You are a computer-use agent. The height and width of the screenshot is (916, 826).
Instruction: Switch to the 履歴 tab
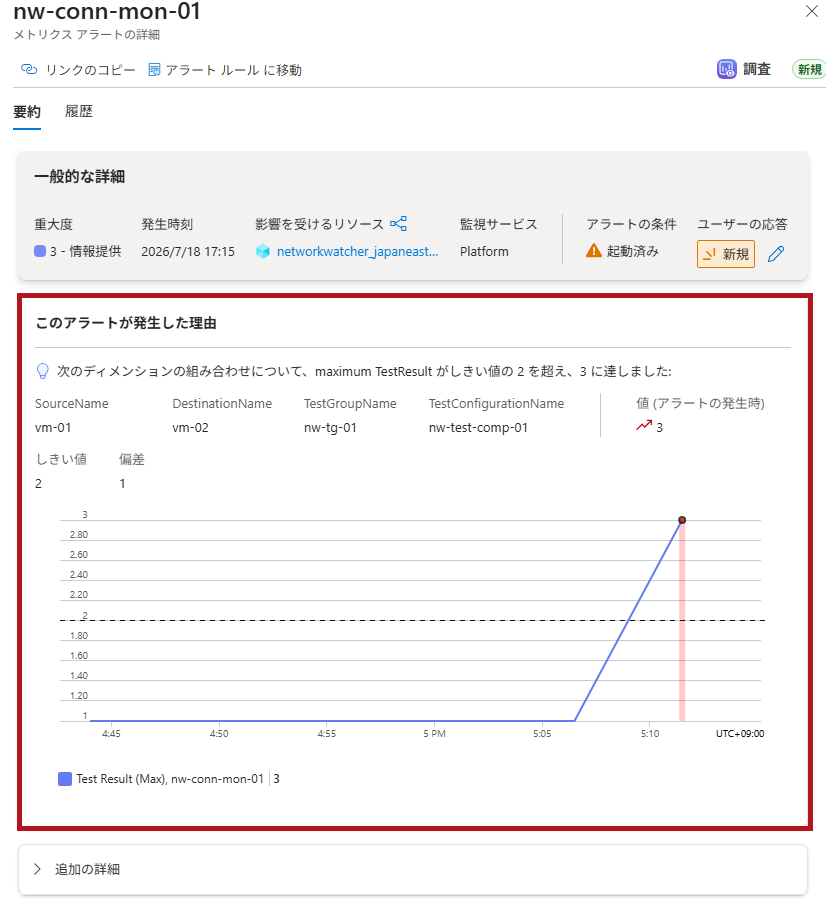79,111
